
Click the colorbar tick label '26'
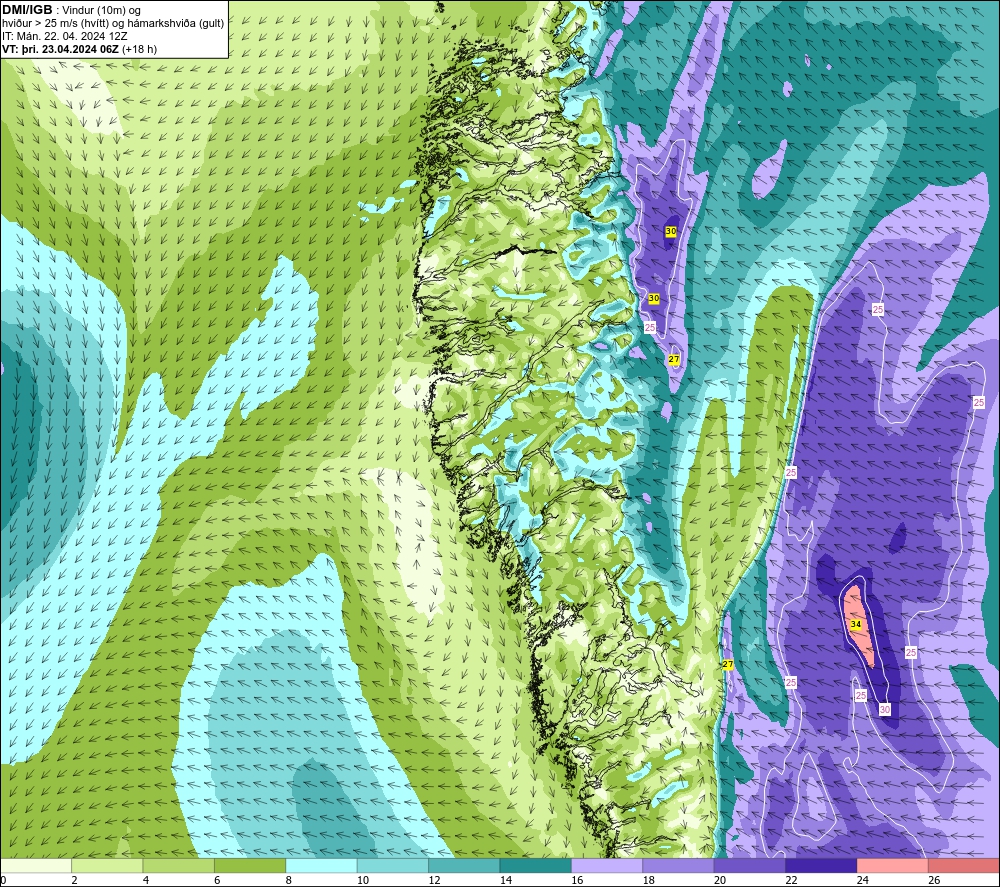pos(934,880)
